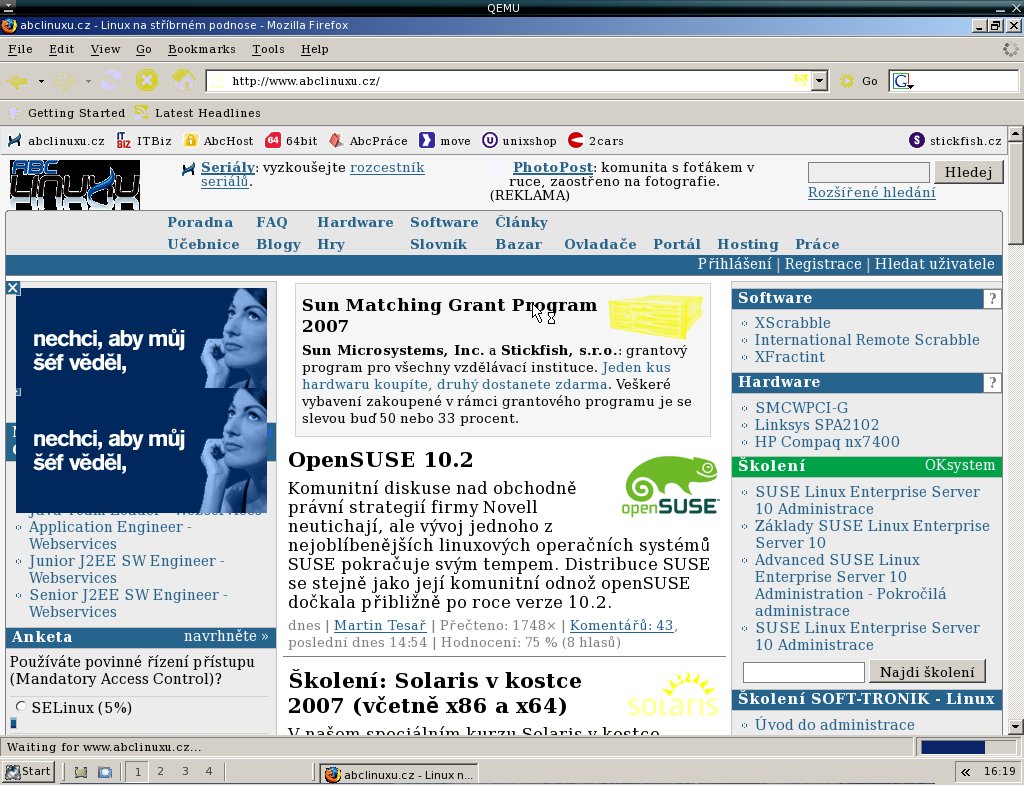This screenshot has width=1024, height=785.
Task: Click the ABC Linuxu logo
Action: [x=74, y=185]
